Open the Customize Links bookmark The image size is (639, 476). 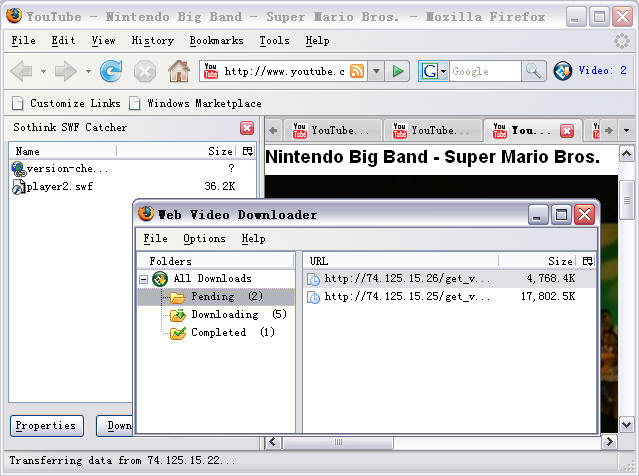pos(66,104)
